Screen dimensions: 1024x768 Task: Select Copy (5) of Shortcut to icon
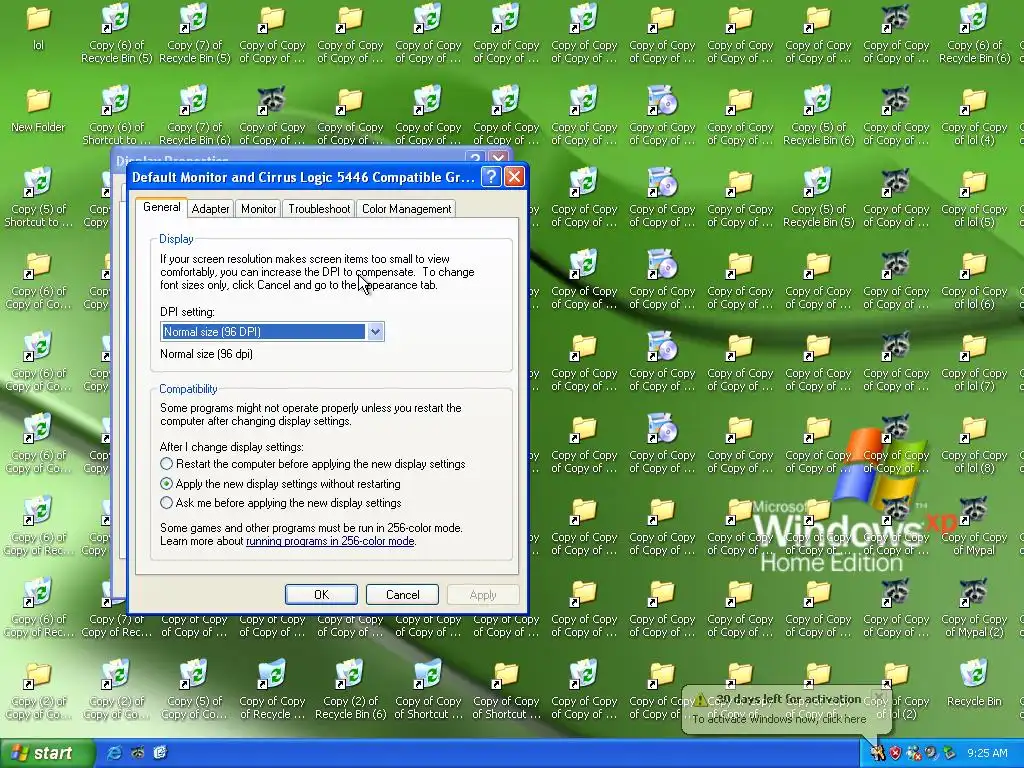pos(38,198)
